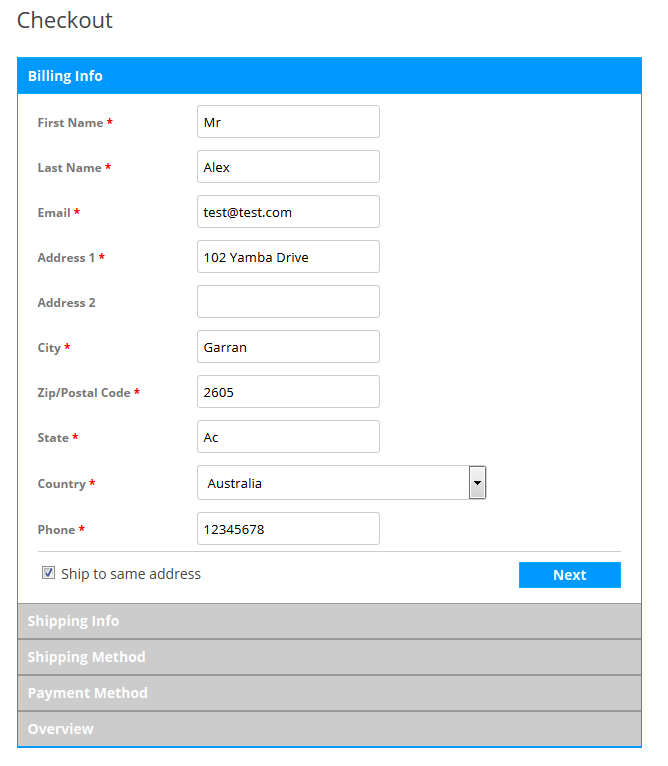668x766 pixels.
Task: Focus the First Name field containing Mr
Action: tap(288, 122)
